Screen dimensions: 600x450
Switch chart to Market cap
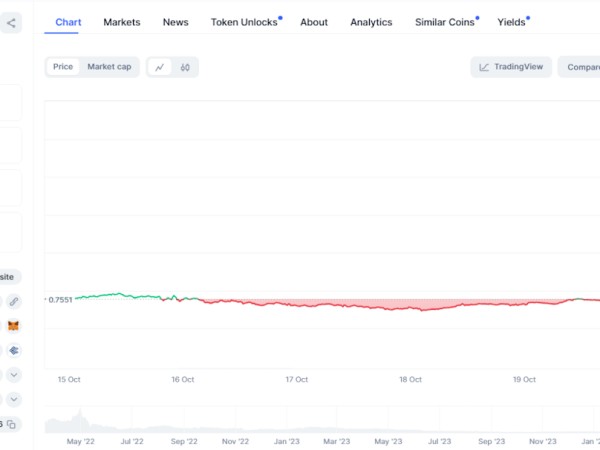pos(109,67)
